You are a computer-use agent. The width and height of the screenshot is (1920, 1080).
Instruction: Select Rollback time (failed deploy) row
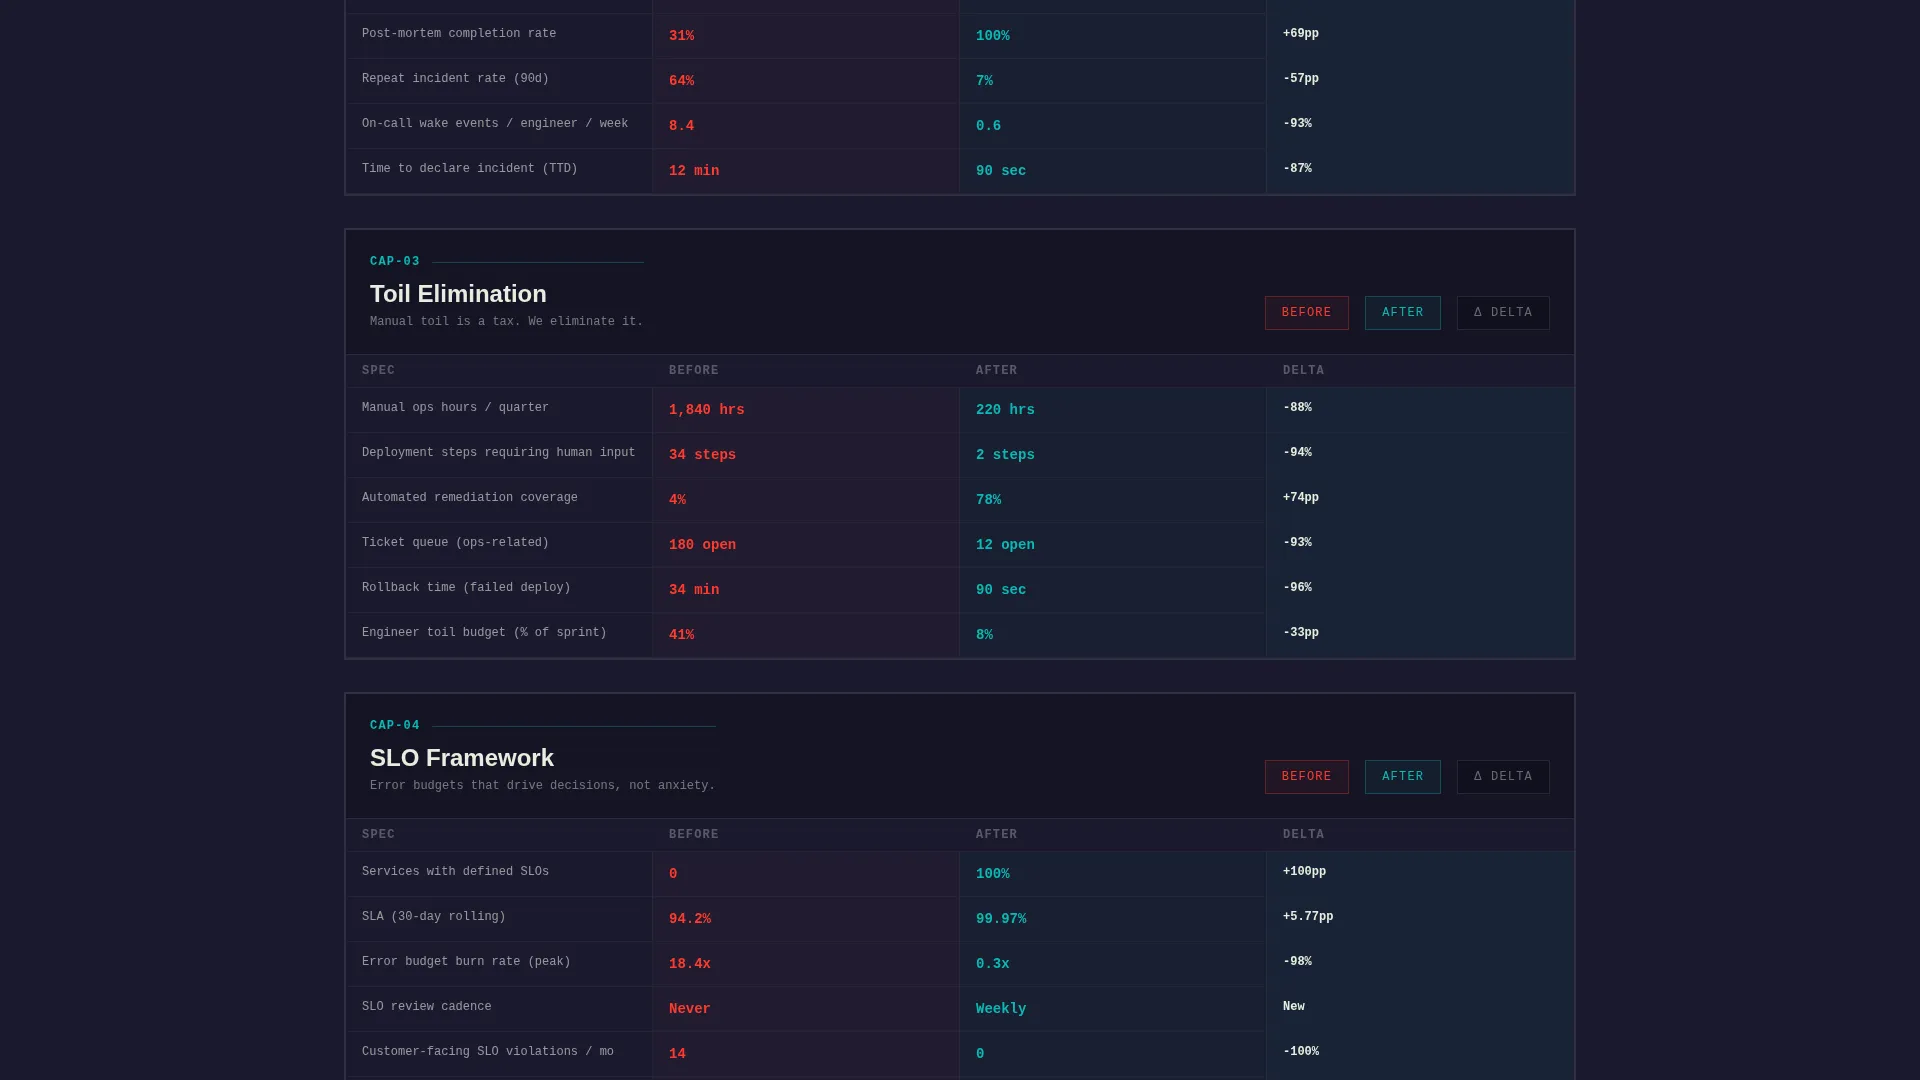960,590
